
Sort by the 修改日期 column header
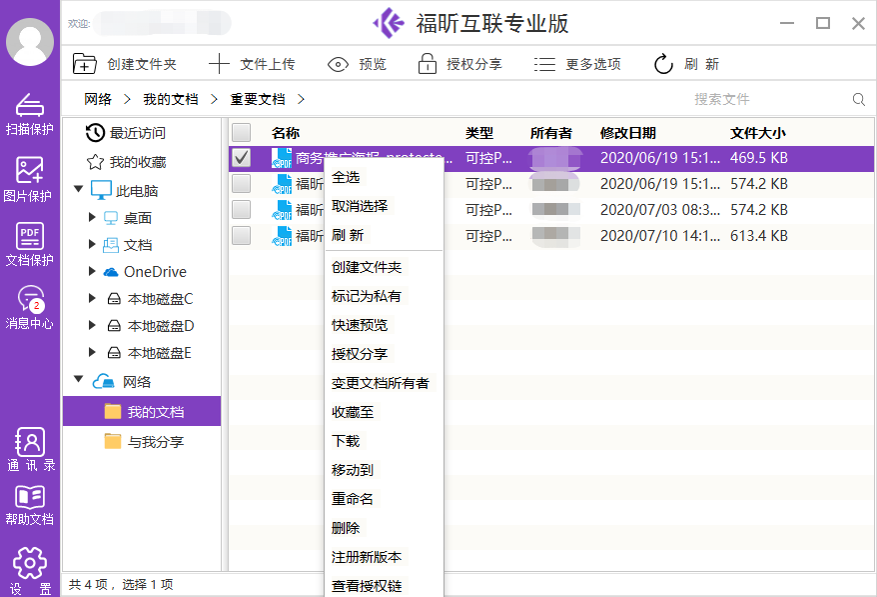pyautogui.click(x=628, y=133)
